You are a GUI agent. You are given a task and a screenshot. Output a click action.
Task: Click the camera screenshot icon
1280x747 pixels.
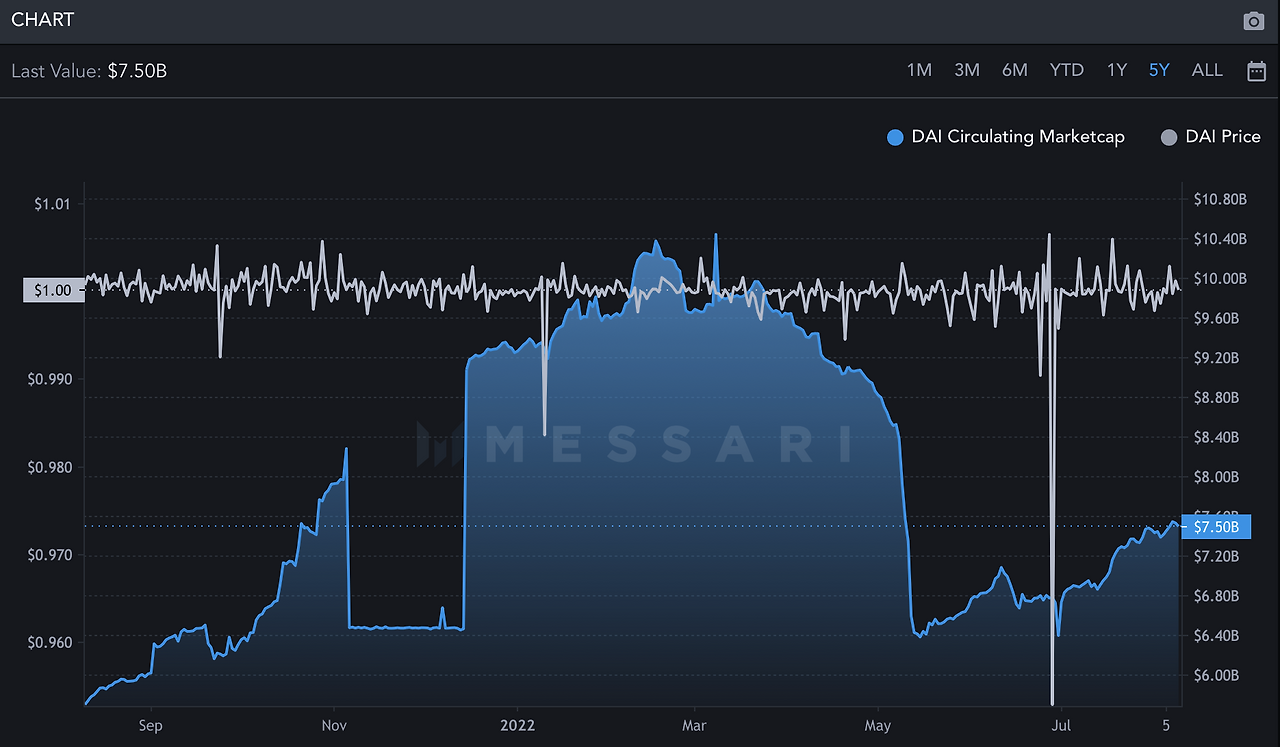tap(1254, 21)
